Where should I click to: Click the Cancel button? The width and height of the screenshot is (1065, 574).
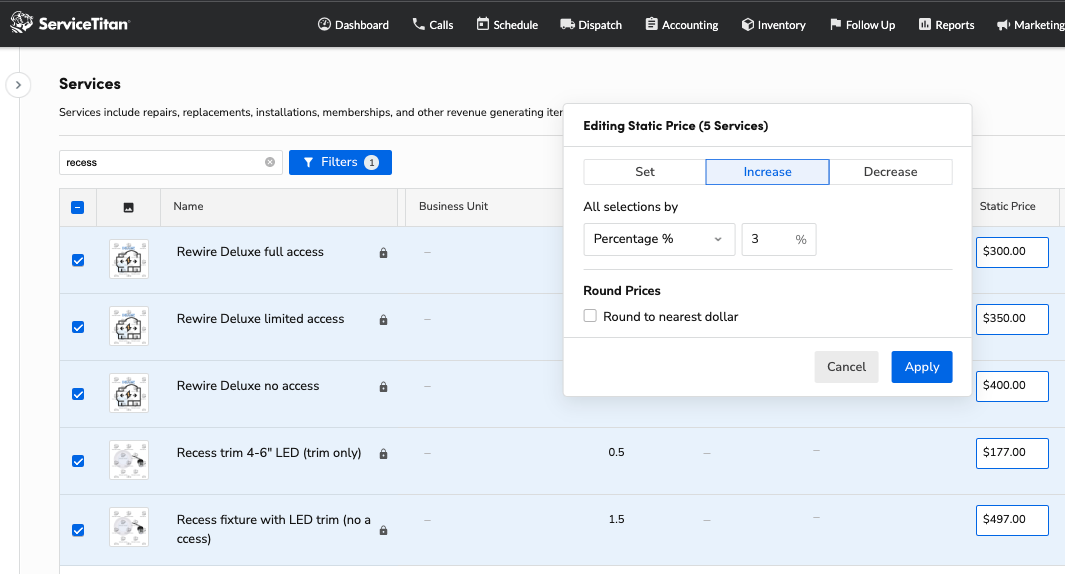pos(846,367)
